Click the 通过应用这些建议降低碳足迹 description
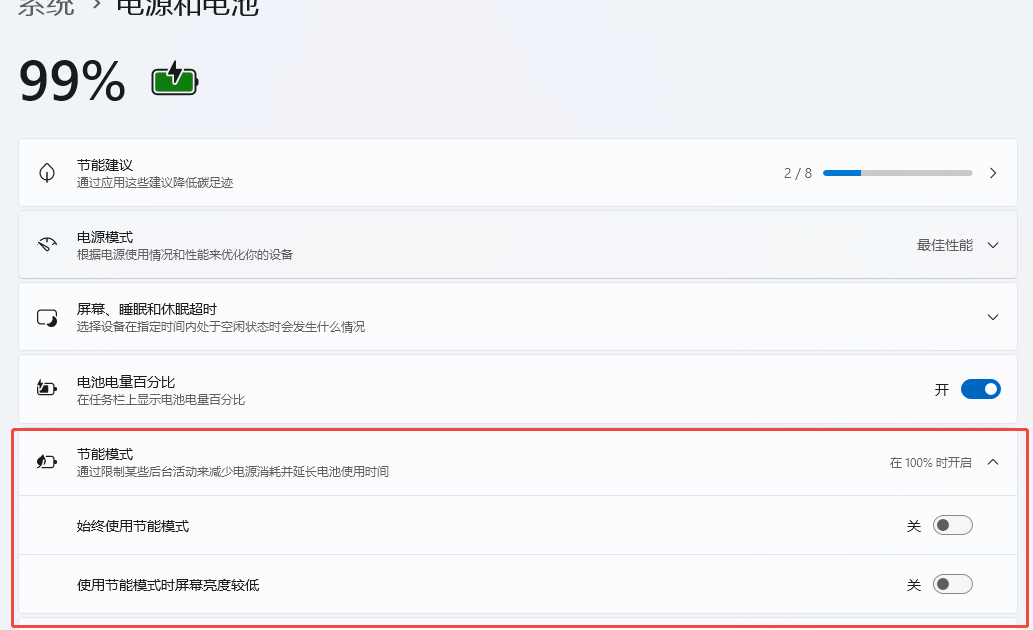1033x630 pixels. point(155,183)
